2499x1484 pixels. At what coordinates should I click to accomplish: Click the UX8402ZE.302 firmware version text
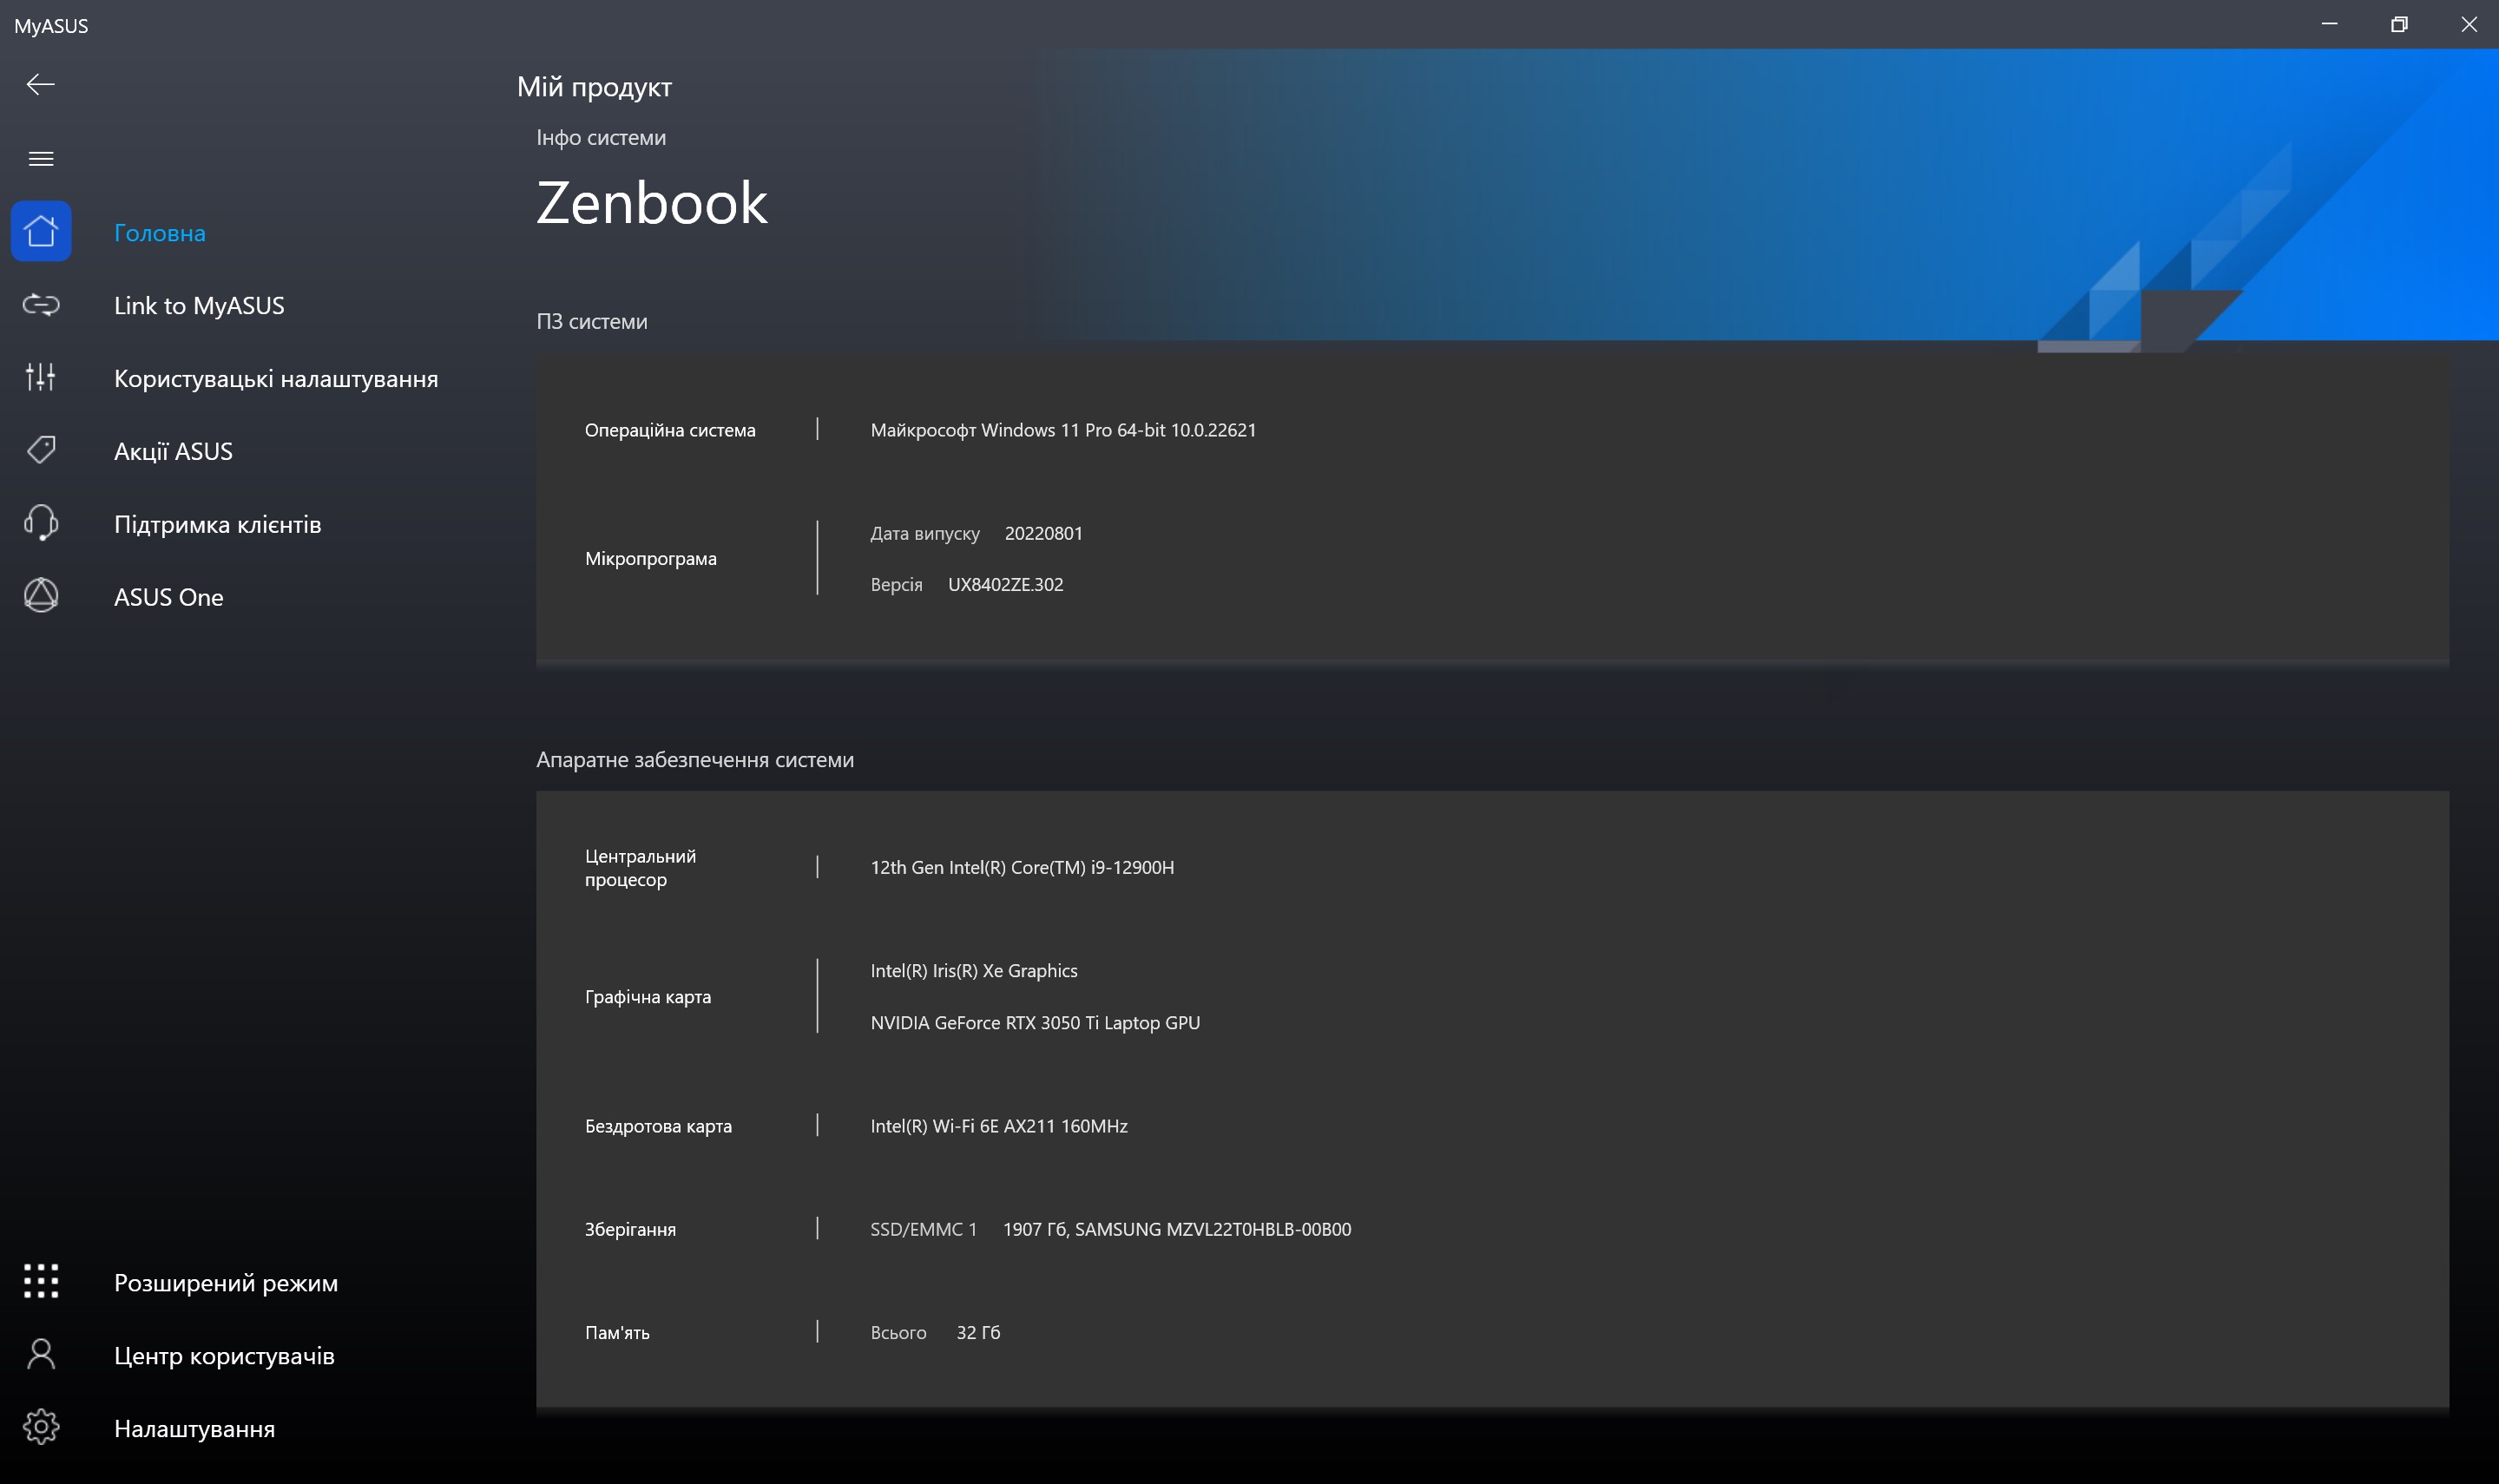[x=1005, y=585]
